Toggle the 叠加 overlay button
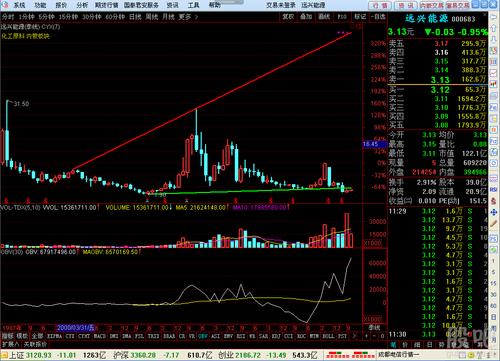The width and height of the screenshot is (500, 361). [x=306, y=16]
